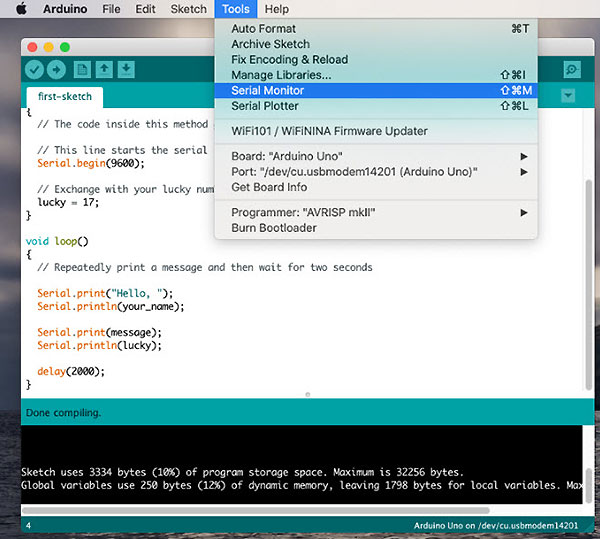Open the tab options dropdown arrow
Screen dimensions: 600x539
(x=568, y=96)
